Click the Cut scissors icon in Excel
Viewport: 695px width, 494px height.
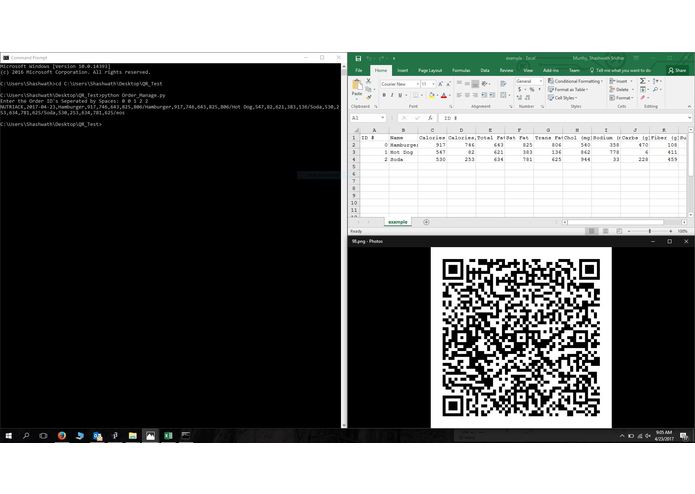point(368,81)
